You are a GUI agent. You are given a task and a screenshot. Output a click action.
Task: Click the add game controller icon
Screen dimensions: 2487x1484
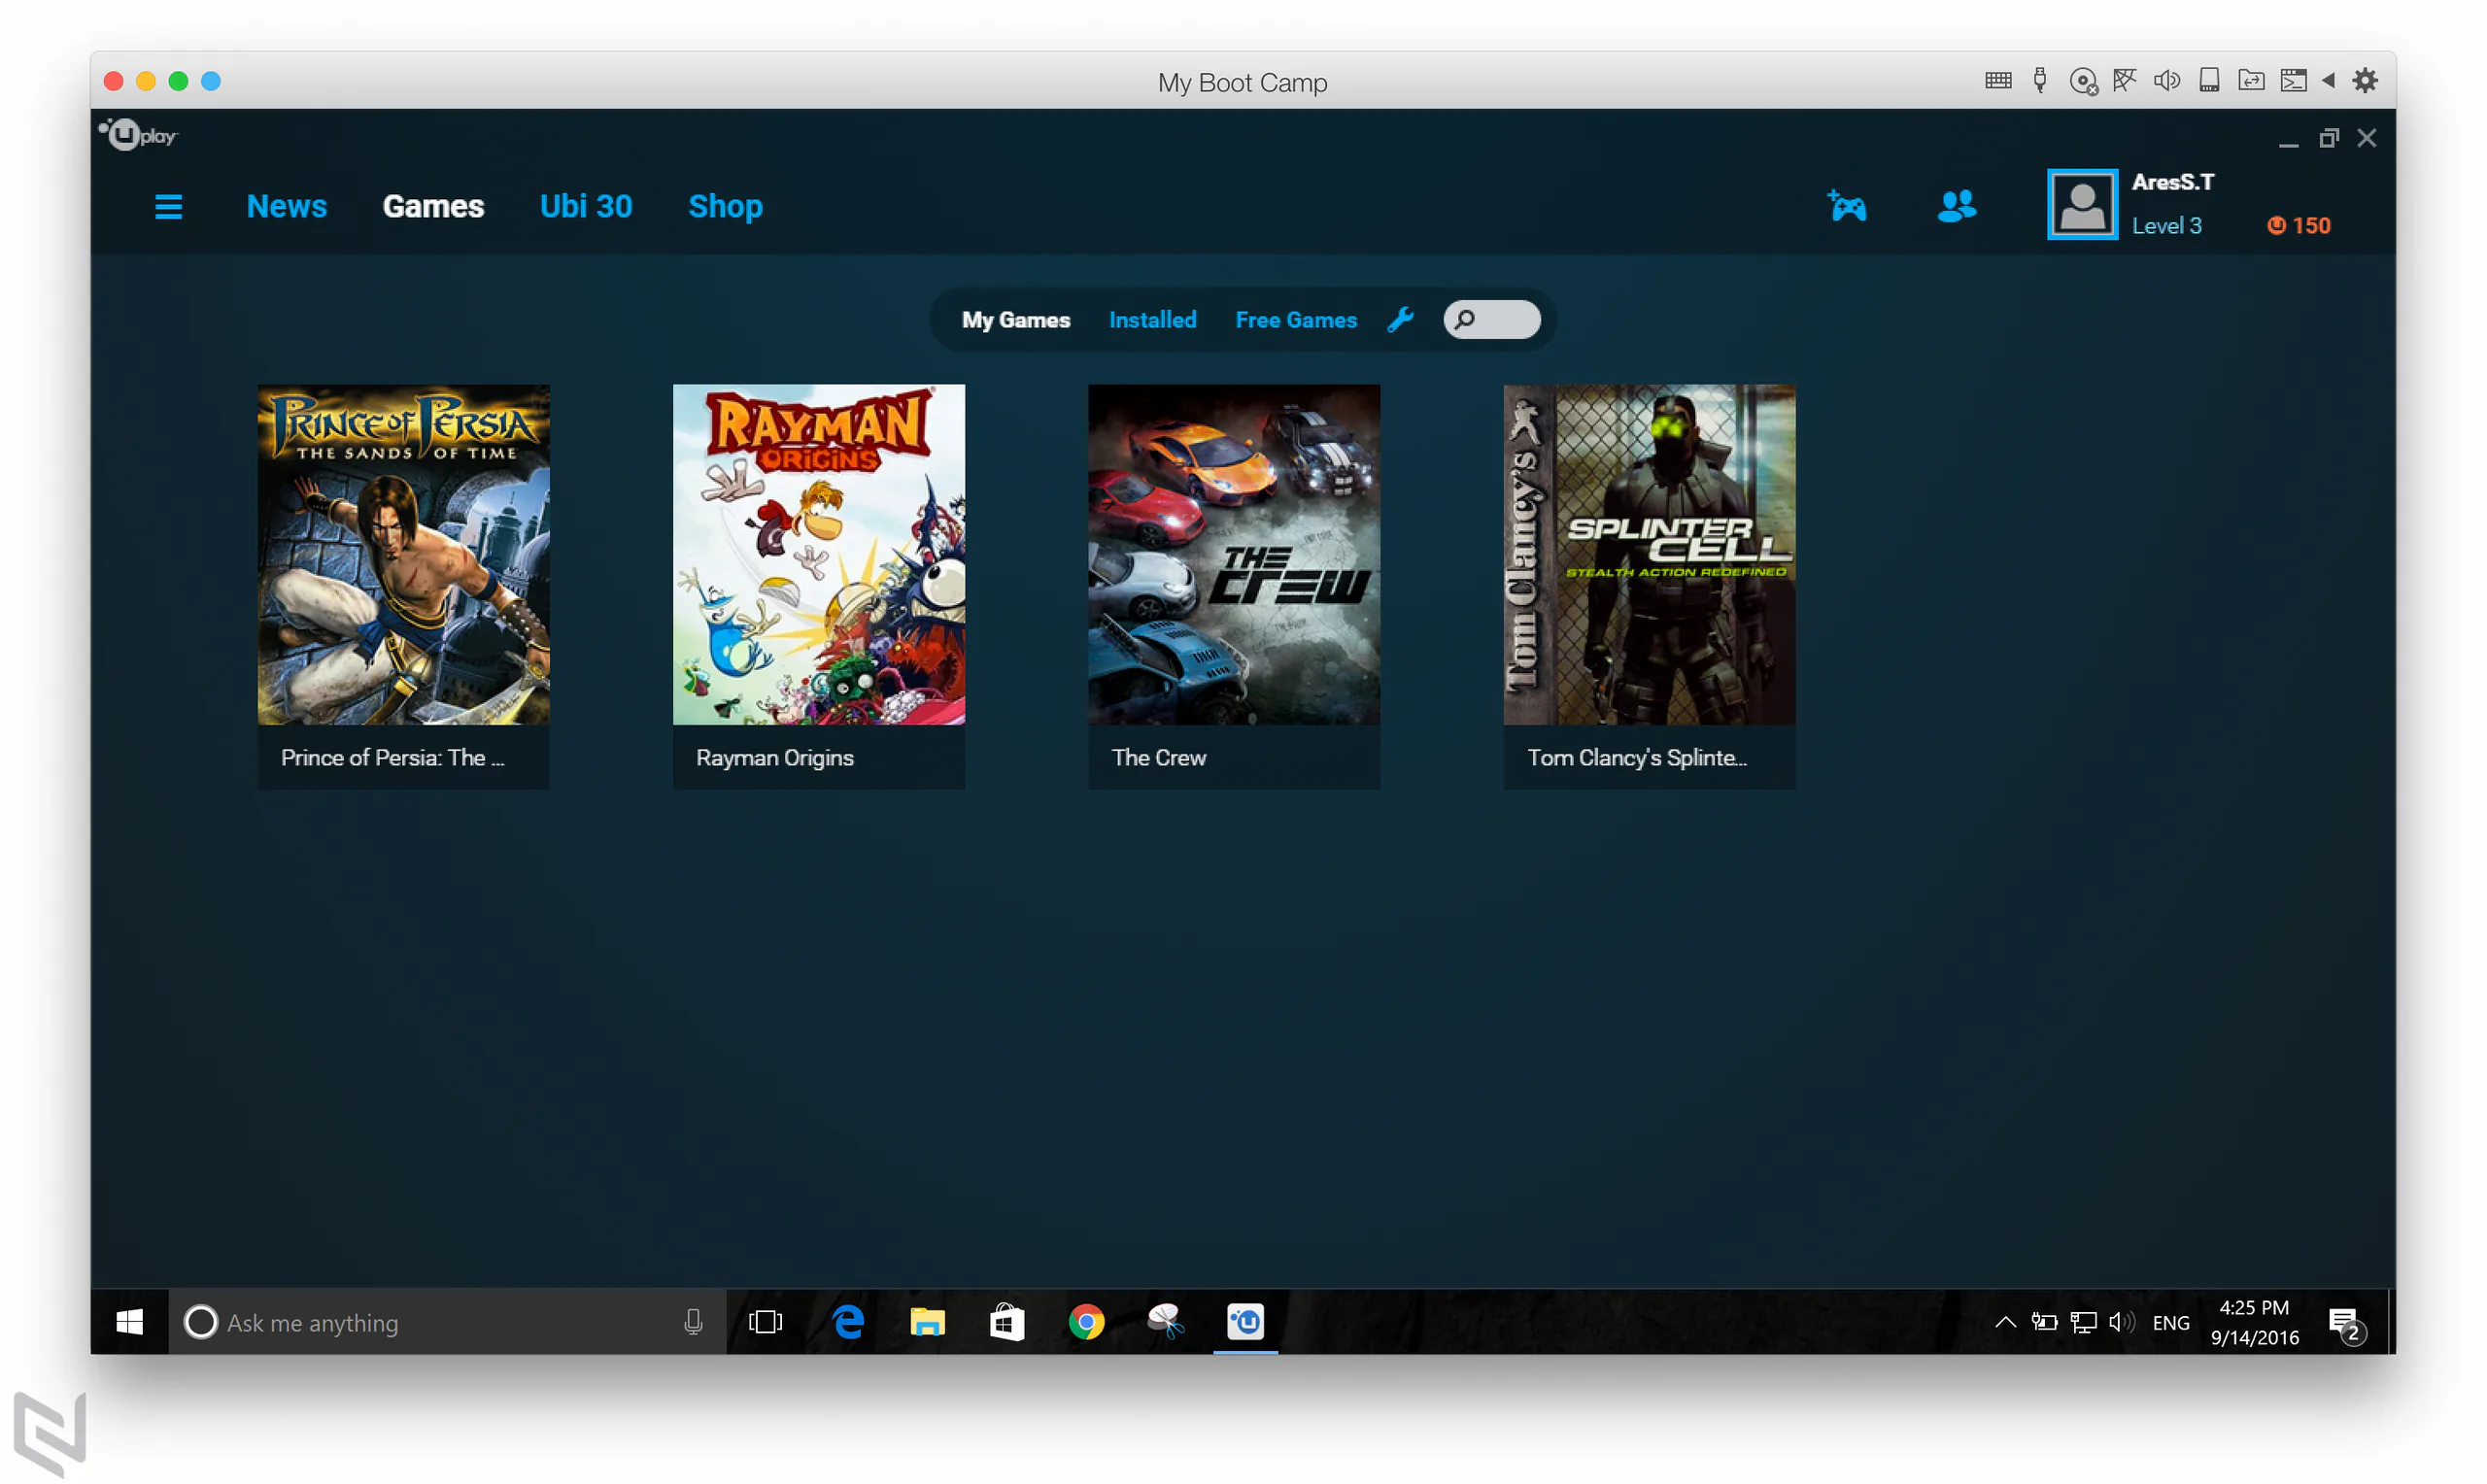1846,206
